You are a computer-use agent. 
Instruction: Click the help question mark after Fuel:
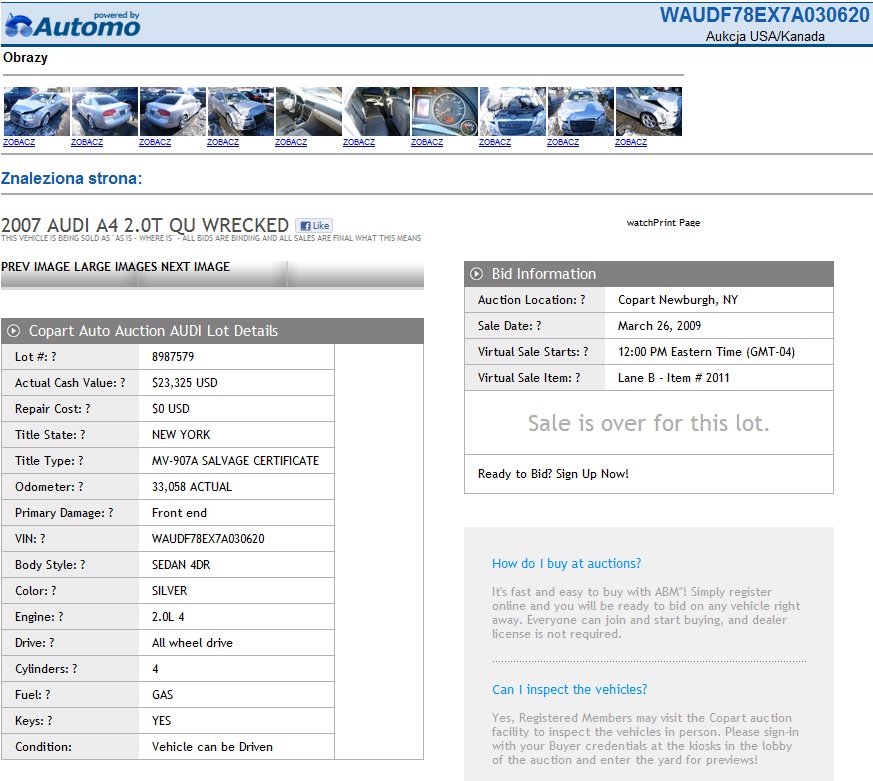tap(47, 695)
